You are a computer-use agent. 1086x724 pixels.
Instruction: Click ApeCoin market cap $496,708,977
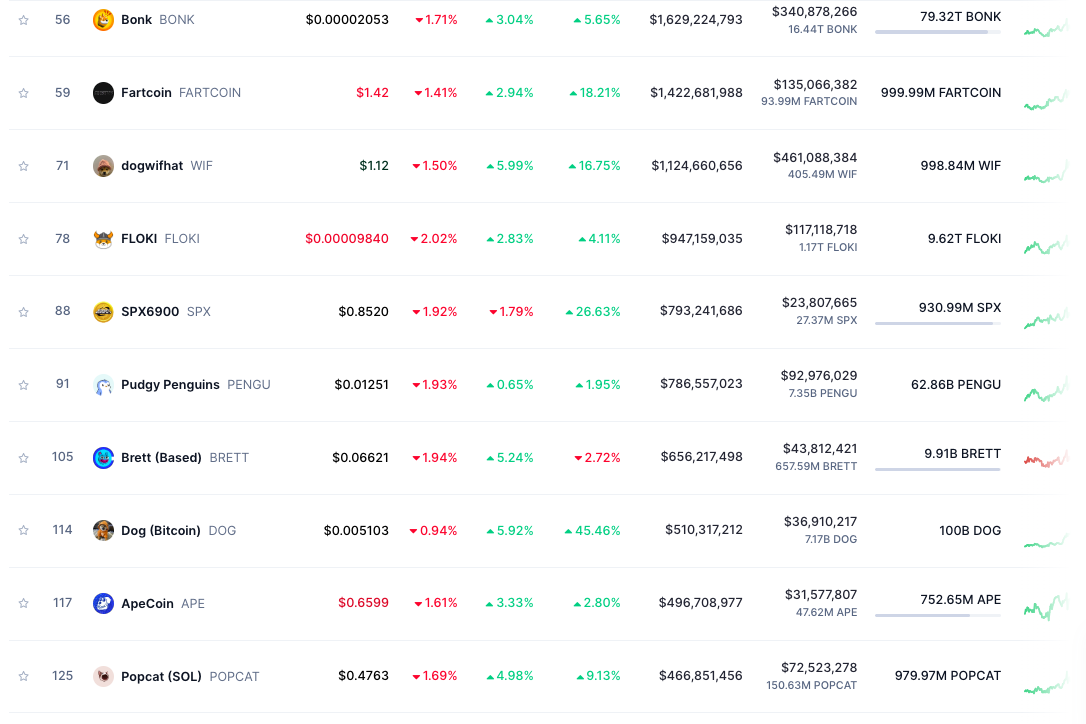click(x=700, y=604)
